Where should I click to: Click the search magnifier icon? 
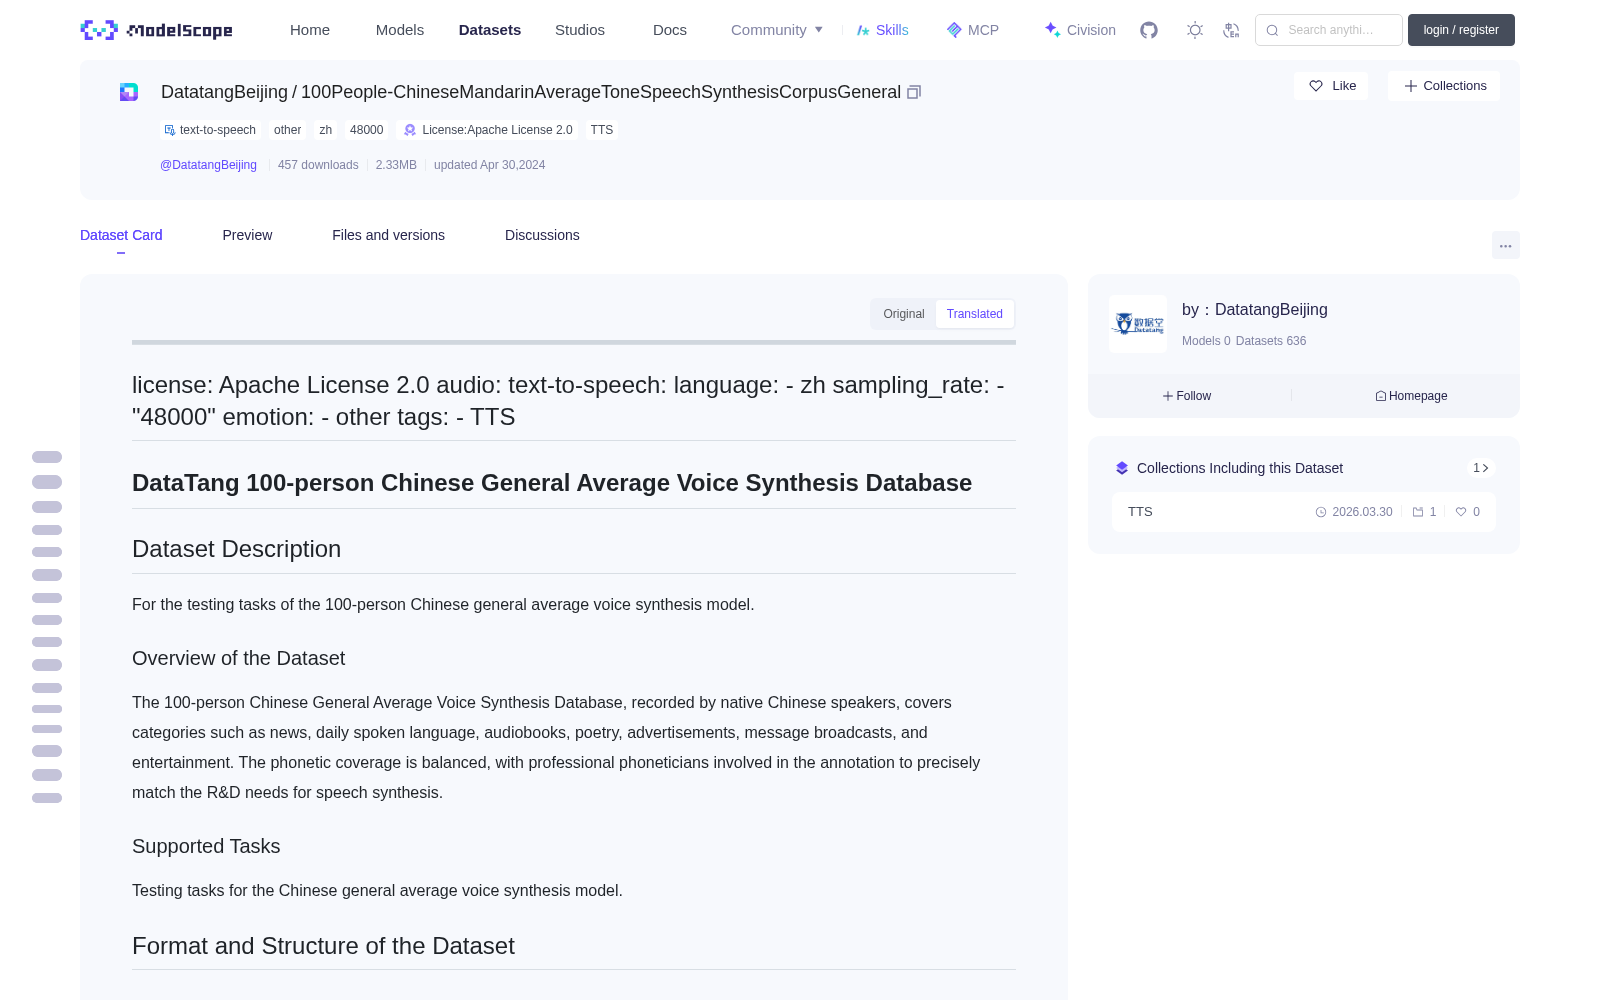(x=1273, y=30)
